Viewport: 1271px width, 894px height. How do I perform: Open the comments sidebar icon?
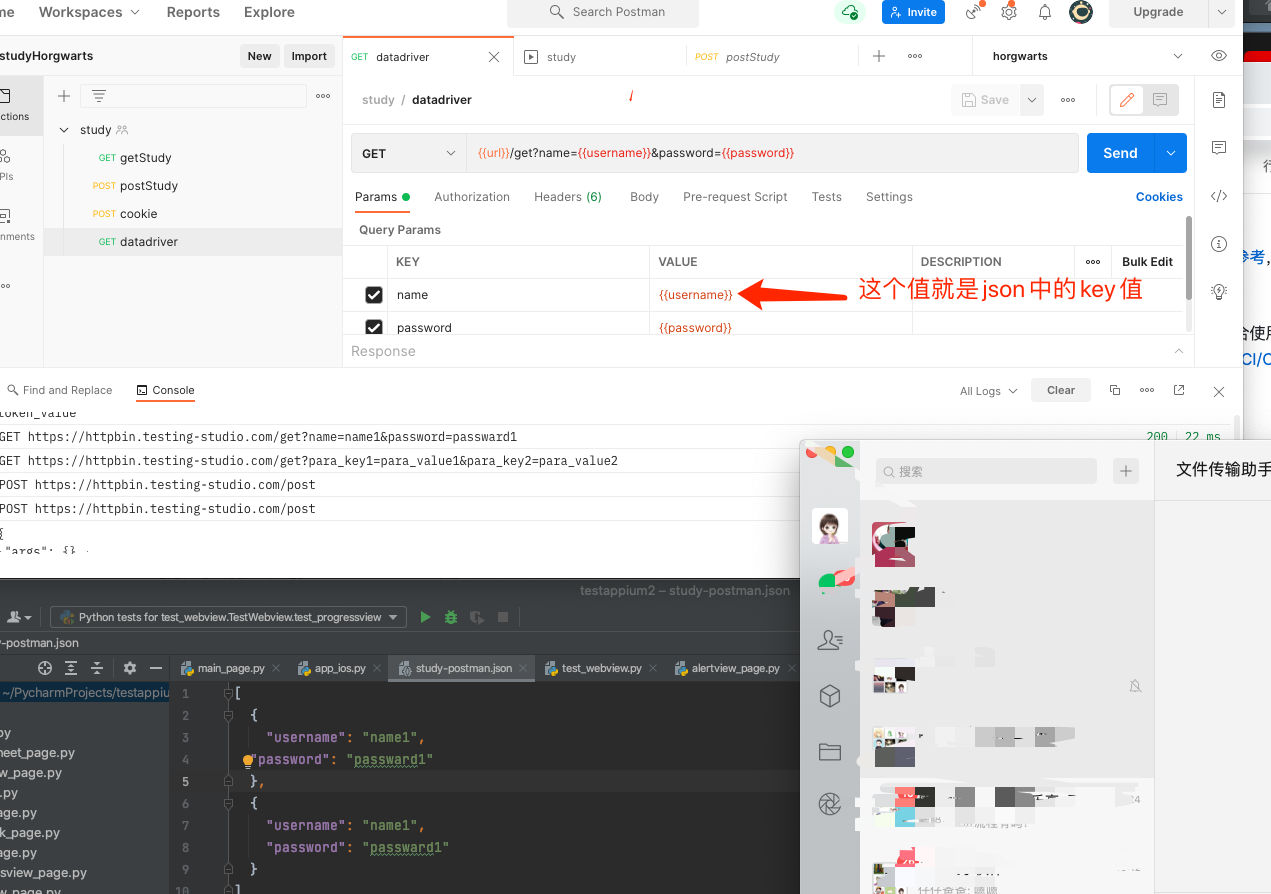(x=1219, y=148)
